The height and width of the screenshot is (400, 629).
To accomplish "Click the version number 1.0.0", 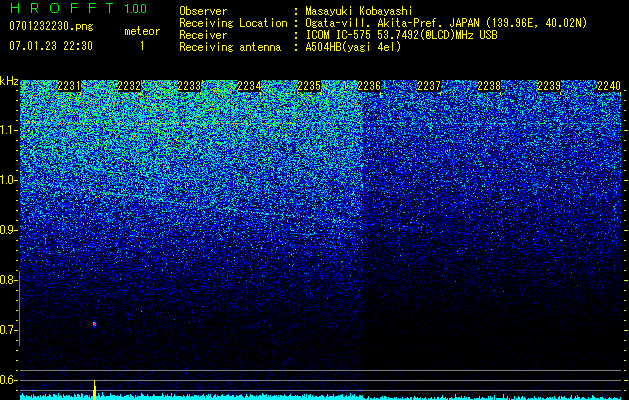I will click(136, 9).
